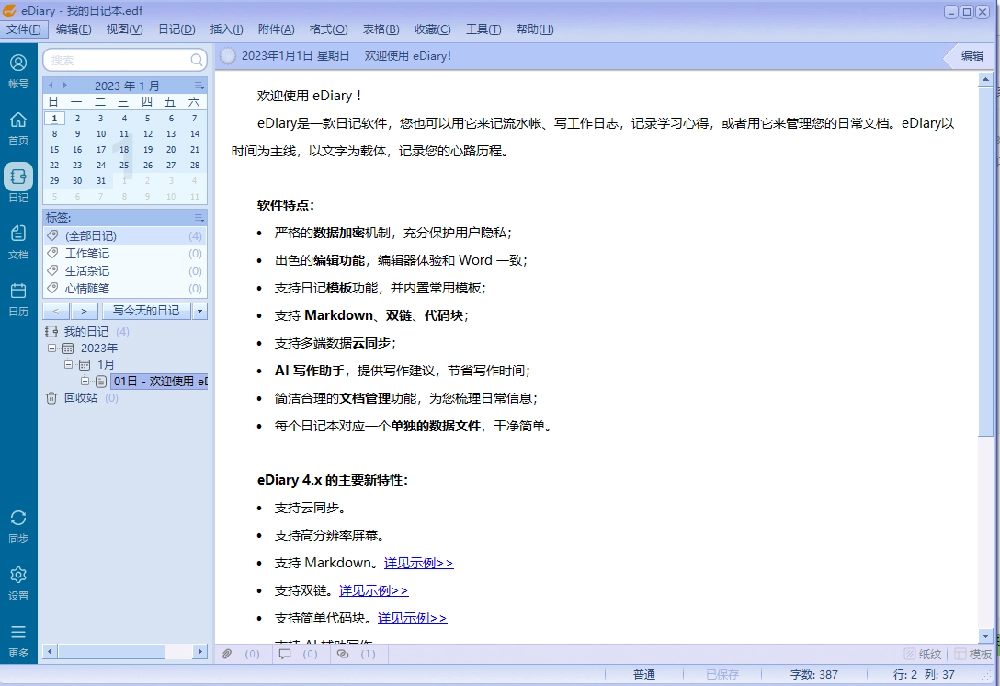Open the 更多 more sidebar menu
Image resolution: width=1000 pixels, height=686 pixels.
coord(18,640)
